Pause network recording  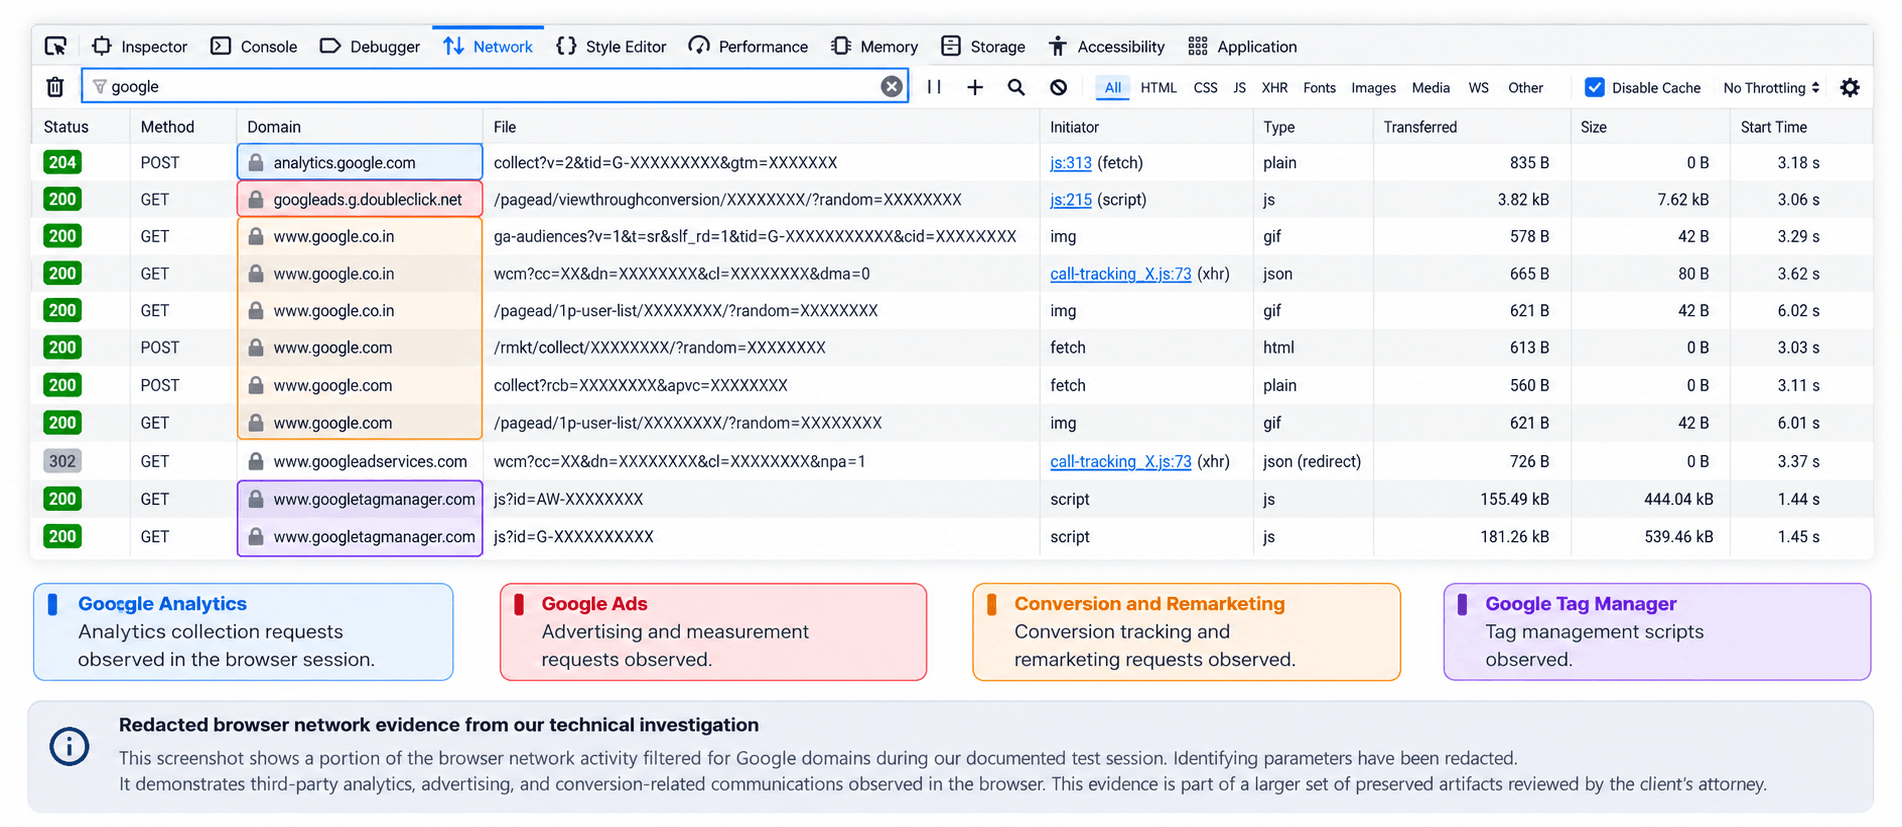(x=934, y=87)
